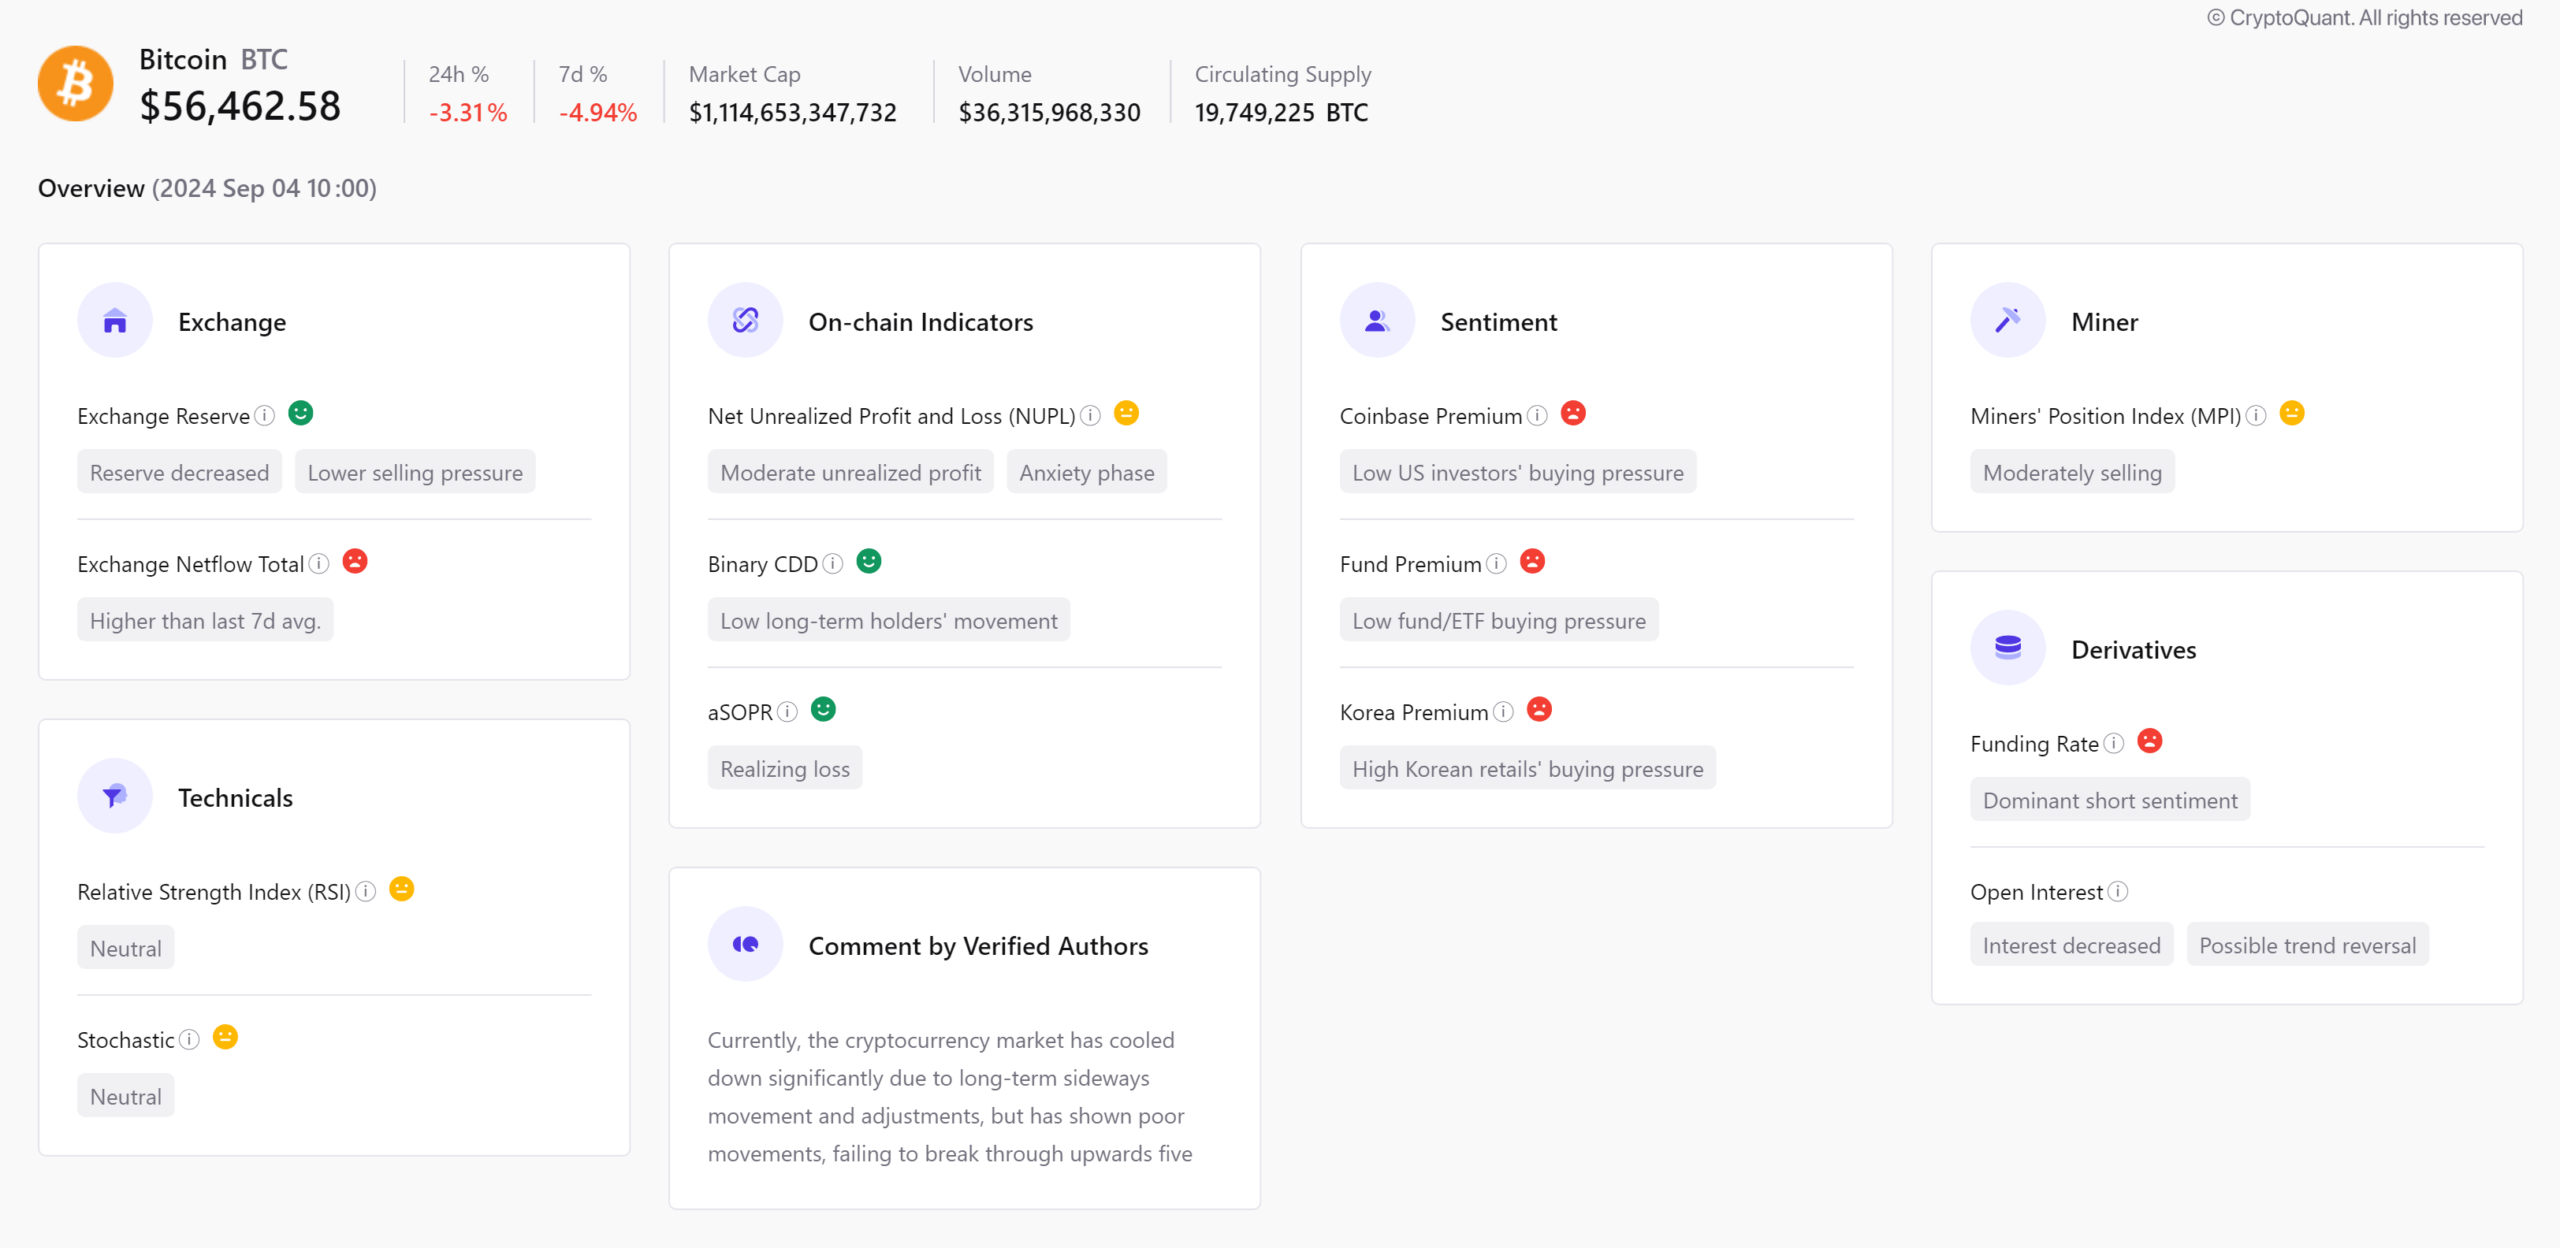Click the 'Higher than last 7d avg.' tag

(205, 620)
